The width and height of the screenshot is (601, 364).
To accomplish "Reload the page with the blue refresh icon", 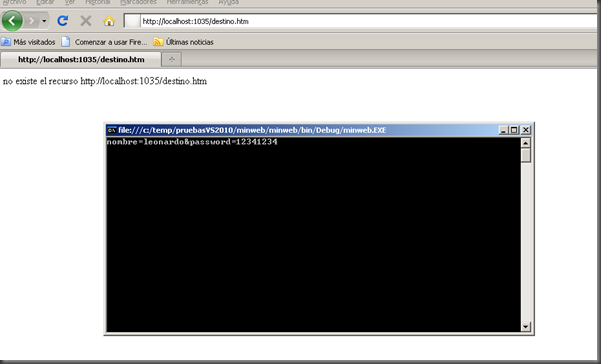I will point(62,21).
